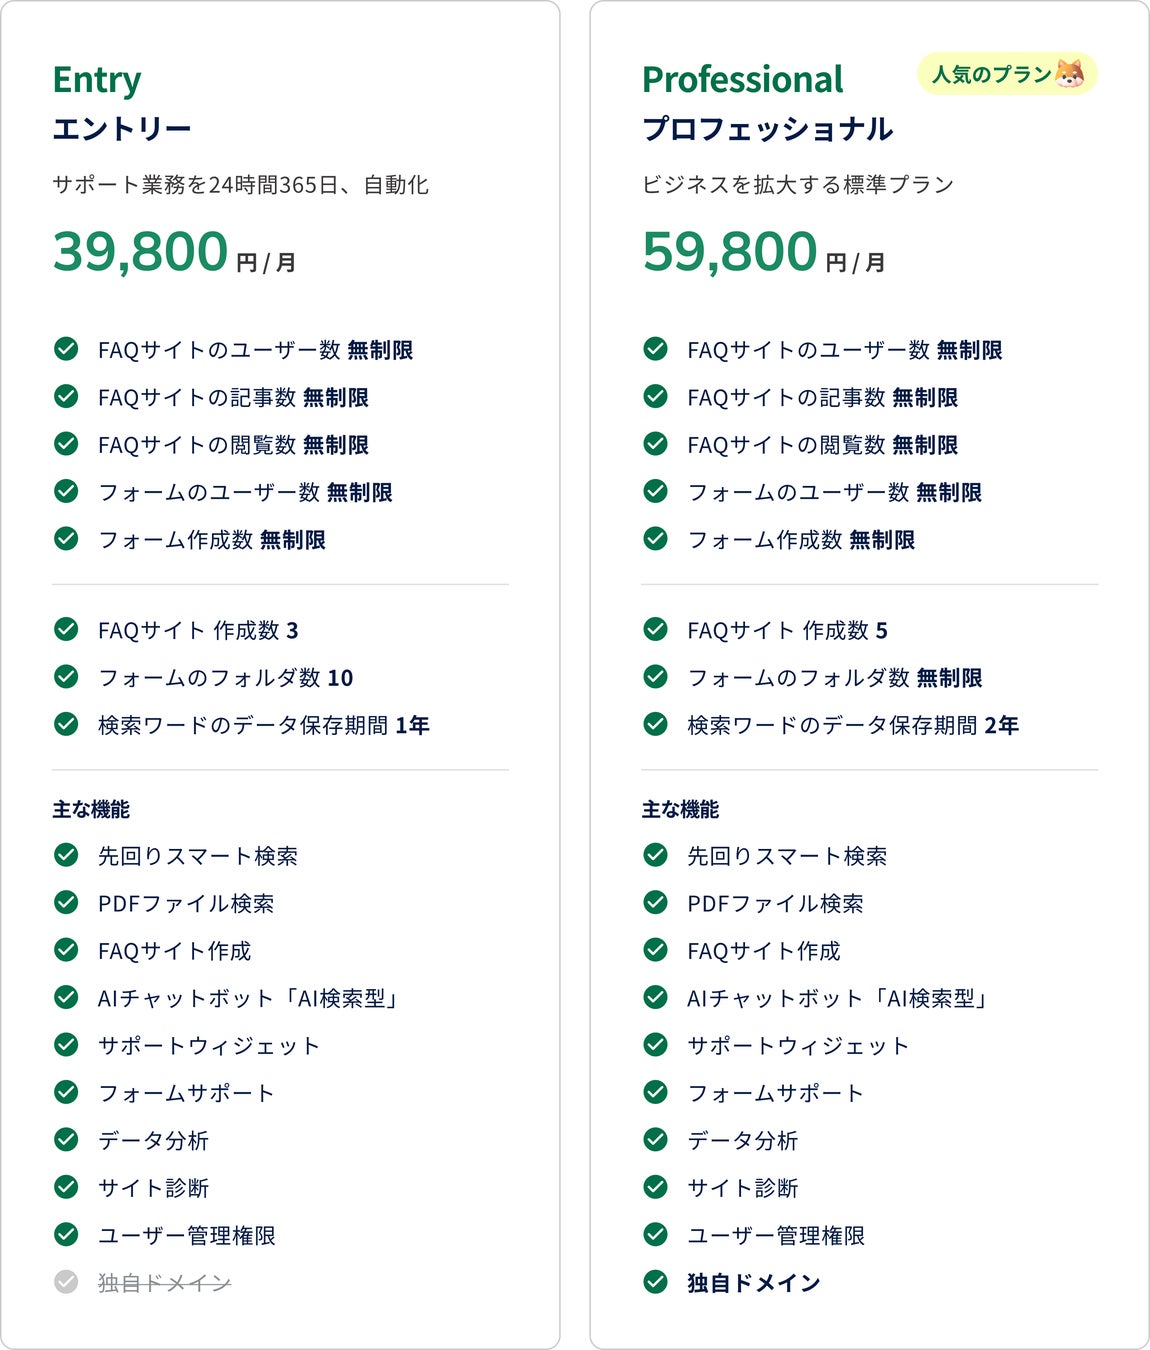Click check icon for Entry フォーム作成数 無制限
1150x1350 pixels.
tap(66, 539)
